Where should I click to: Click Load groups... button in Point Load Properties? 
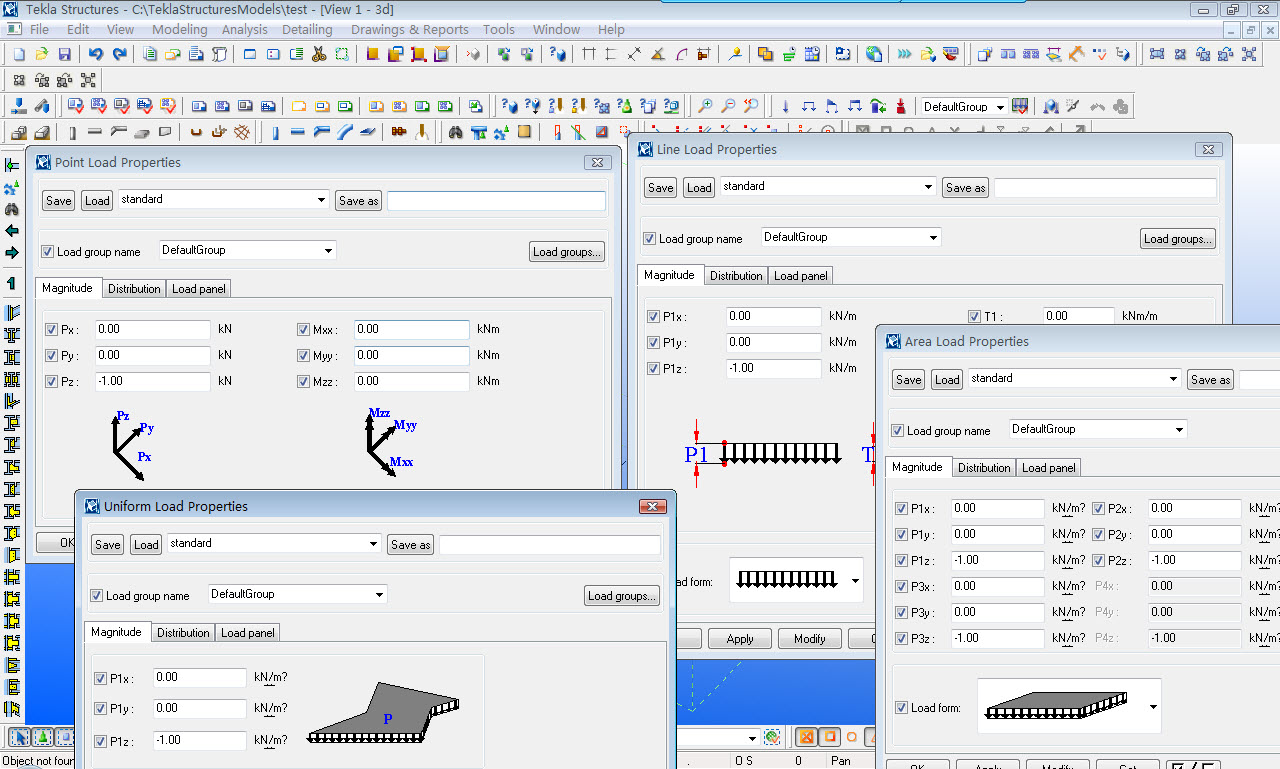tap(567, 252)
